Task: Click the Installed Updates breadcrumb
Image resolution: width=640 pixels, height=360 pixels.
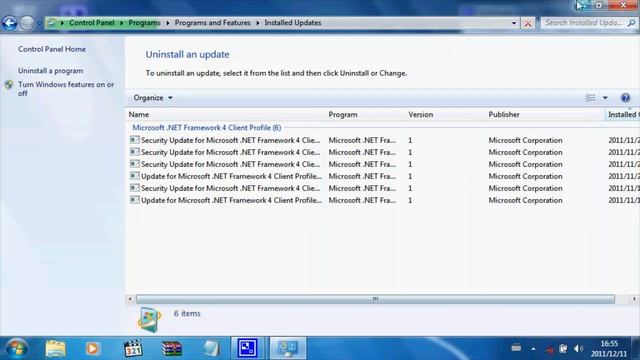Action: point(293,23)
